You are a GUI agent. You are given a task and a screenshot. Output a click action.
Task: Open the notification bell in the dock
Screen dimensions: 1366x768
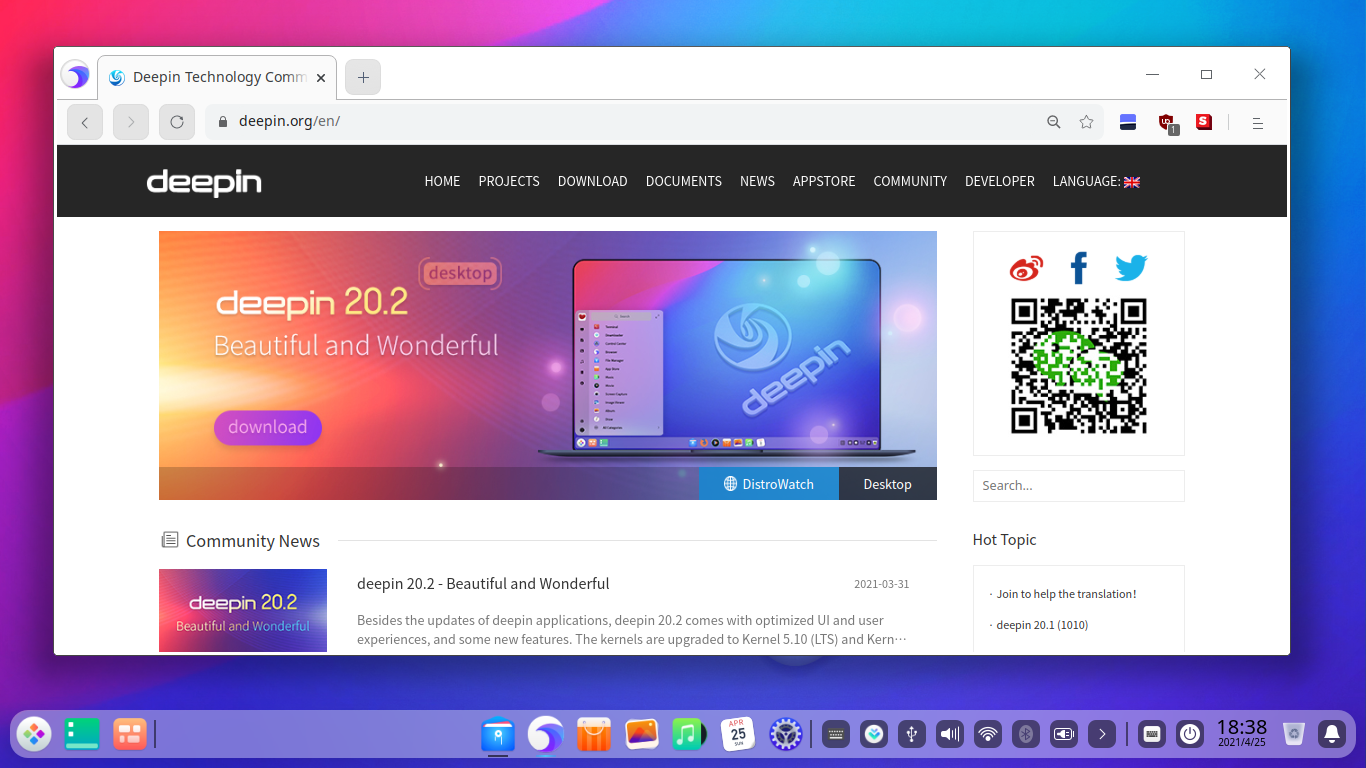point(1332,734)
